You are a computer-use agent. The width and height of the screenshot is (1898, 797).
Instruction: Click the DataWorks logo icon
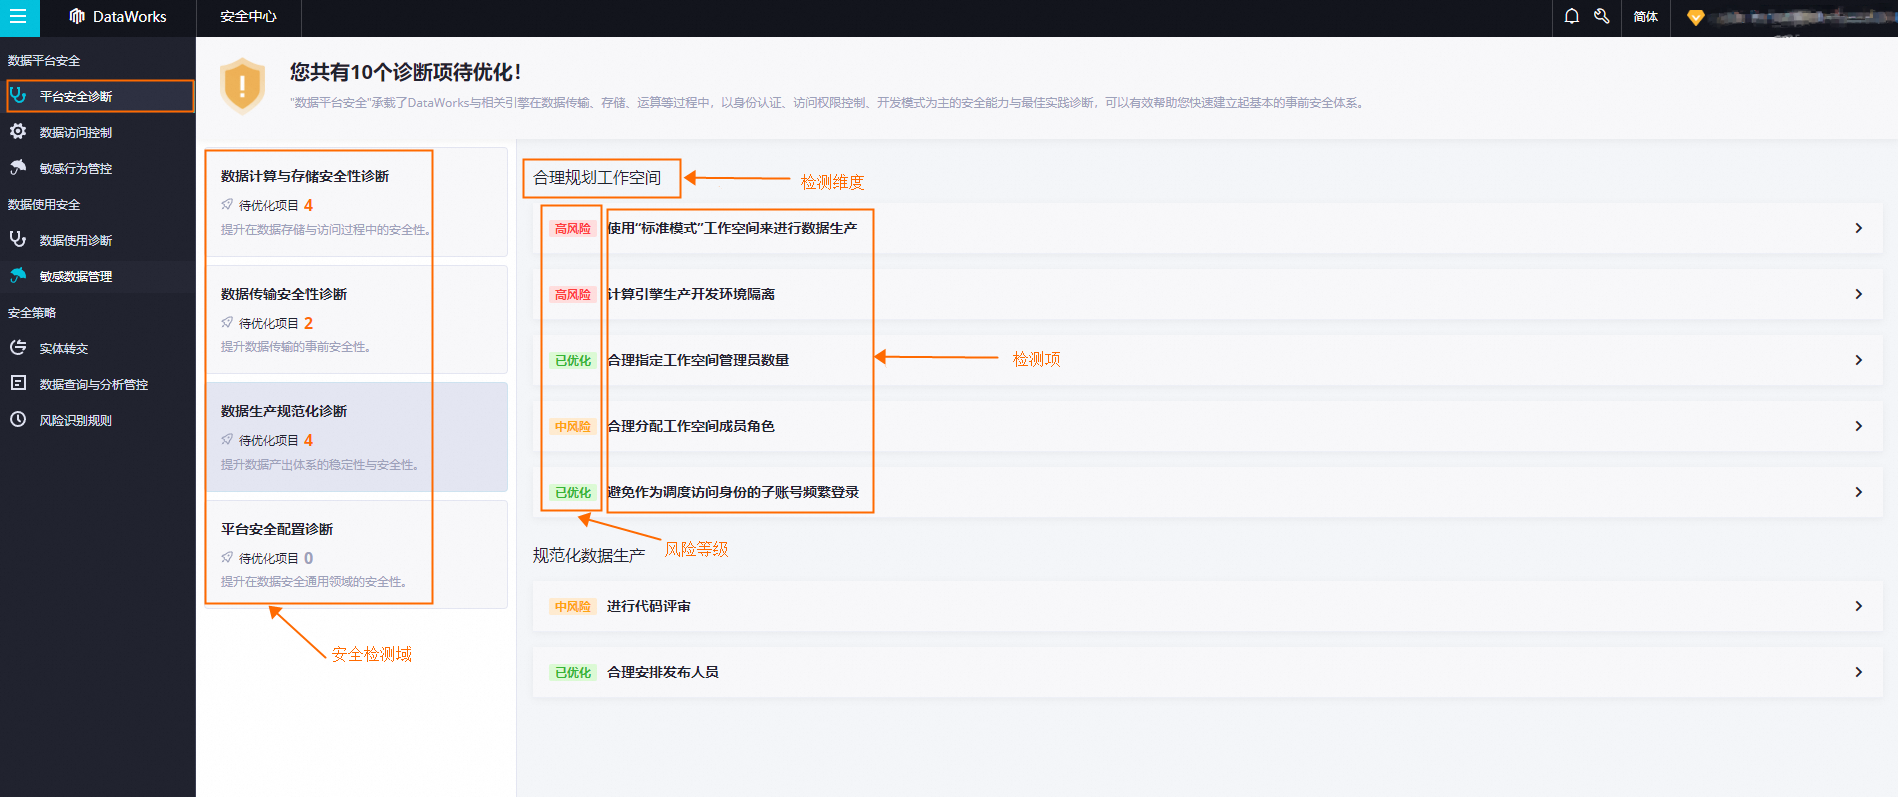pyautogui.click(x=77, y=17)
